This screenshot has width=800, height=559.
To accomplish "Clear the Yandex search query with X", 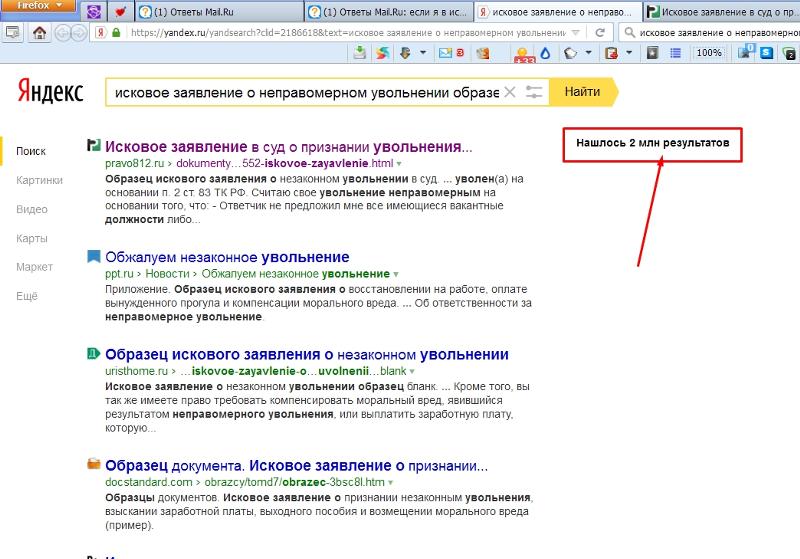I will point(510,92).
